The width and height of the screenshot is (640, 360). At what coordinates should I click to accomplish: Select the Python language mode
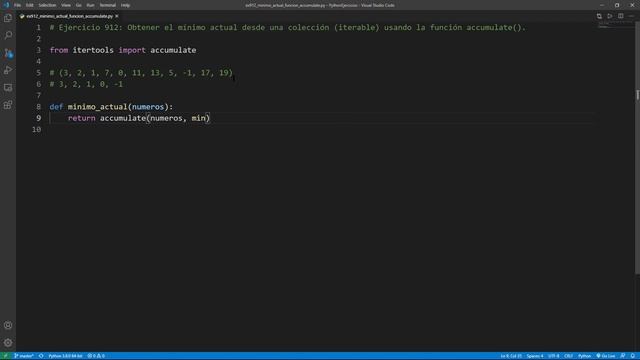coord(584,356)
